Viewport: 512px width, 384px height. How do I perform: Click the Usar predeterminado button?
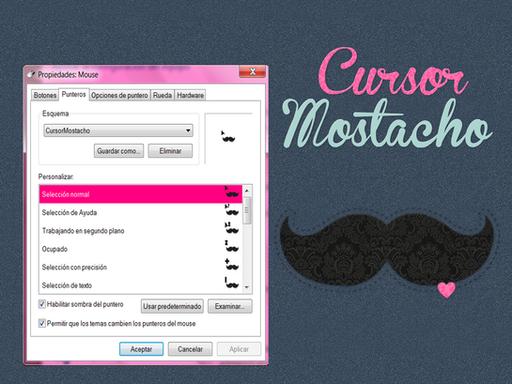pos(172,306)
